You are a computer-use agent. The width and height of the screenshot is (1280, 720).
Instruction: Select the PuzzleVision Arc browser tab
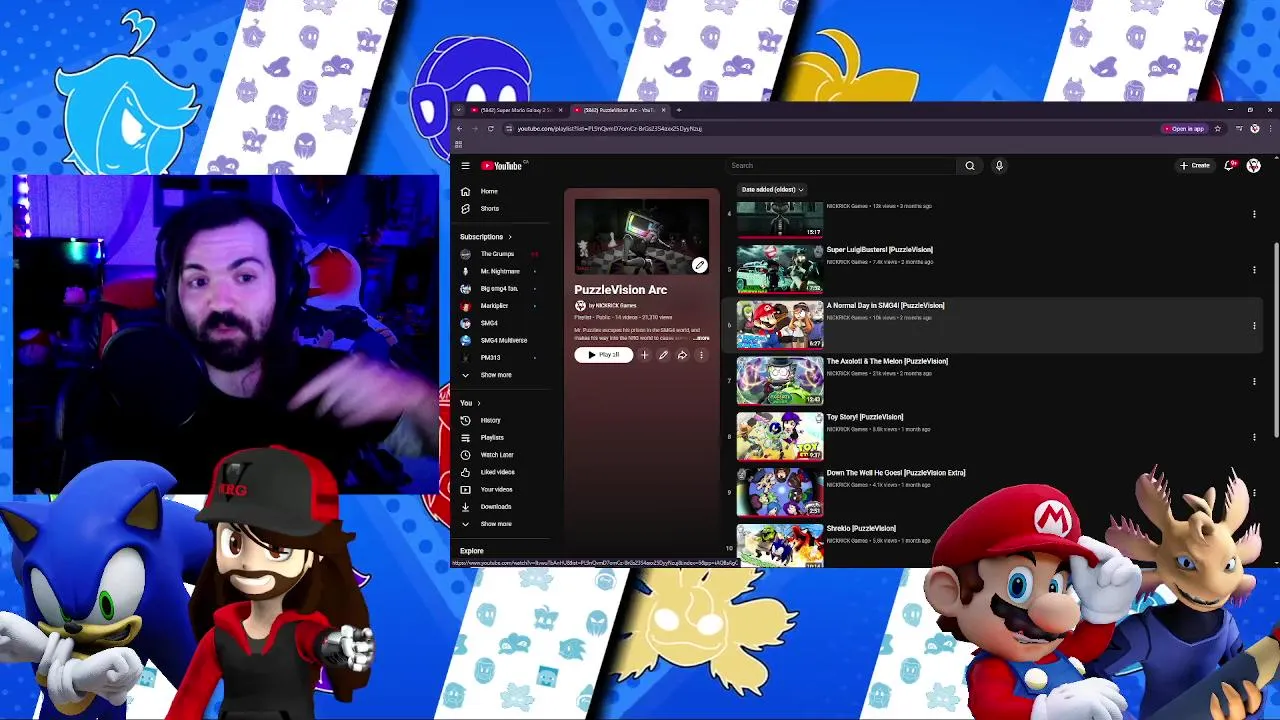point(616,110)
